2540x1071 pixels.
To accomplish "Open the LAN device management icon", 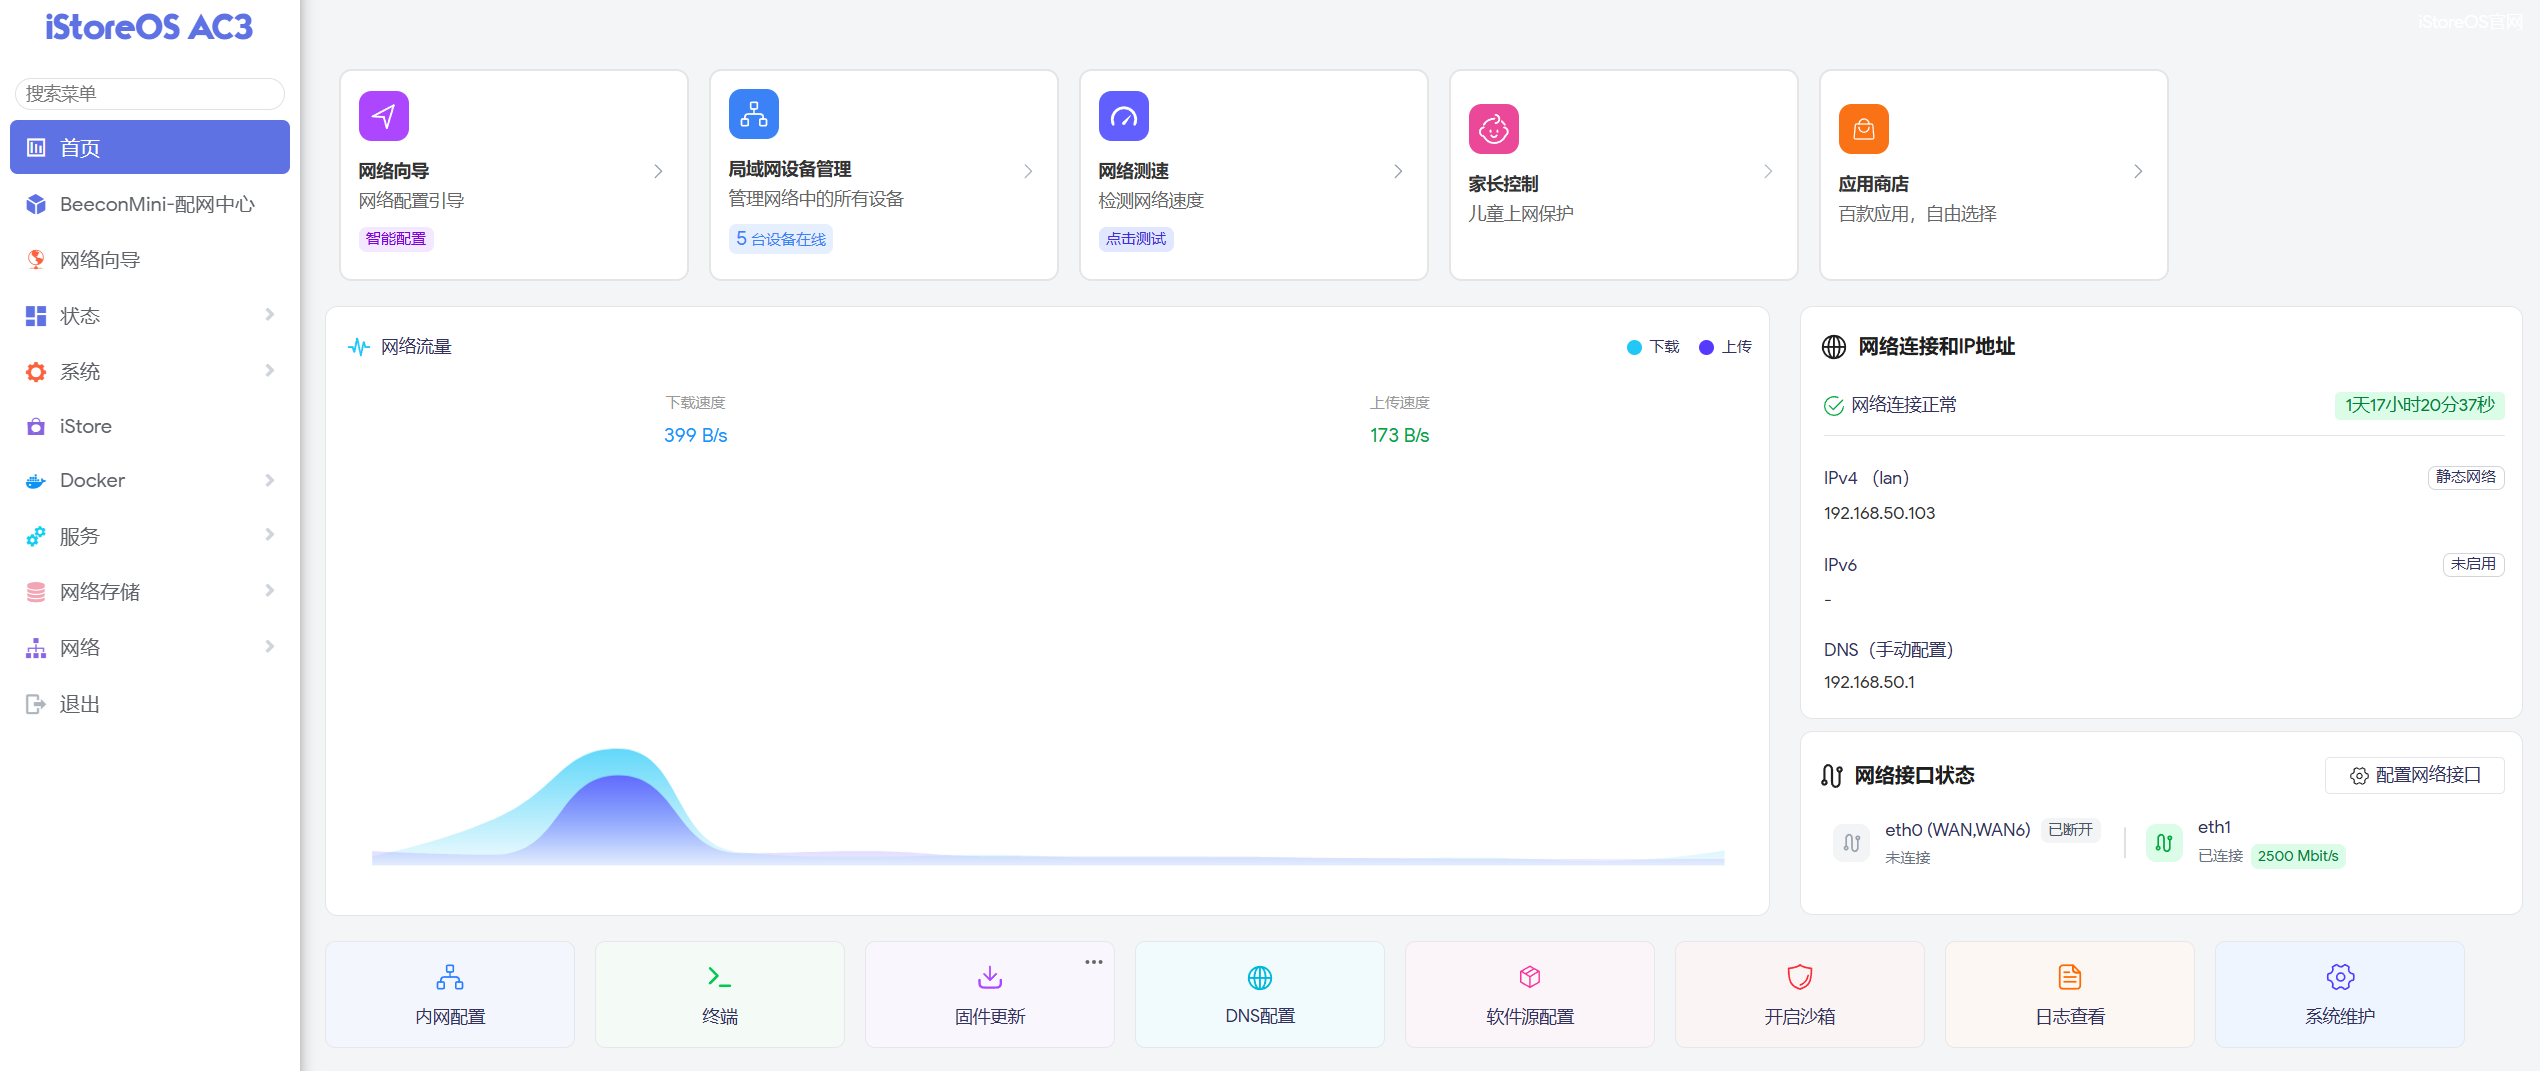I will (x=754, y=115).
